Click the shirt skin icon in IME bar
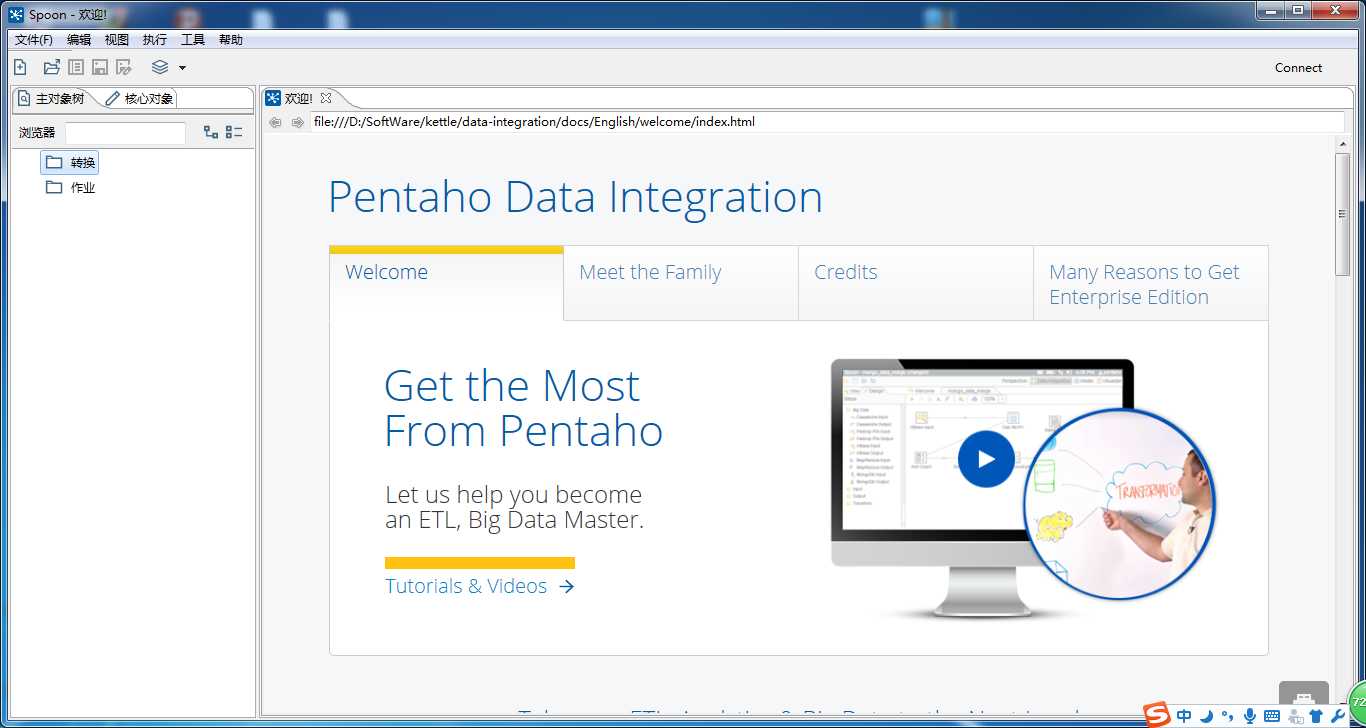This screenshot has width=1366, height=728. 1316,716
